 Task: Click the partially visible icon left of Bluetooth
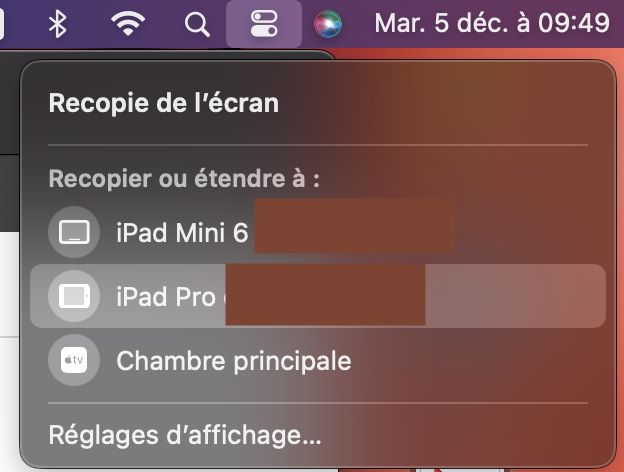click(x=3, y=24)
